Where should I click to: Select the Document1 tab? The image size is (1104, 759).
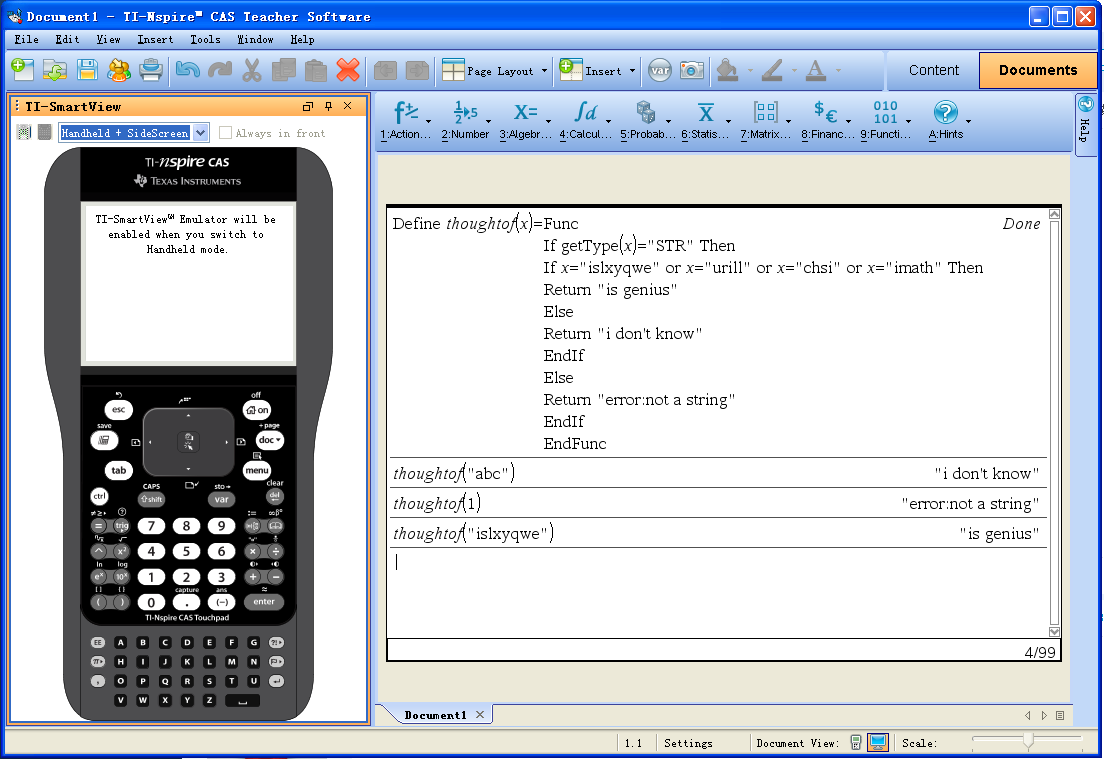[435, 715]
